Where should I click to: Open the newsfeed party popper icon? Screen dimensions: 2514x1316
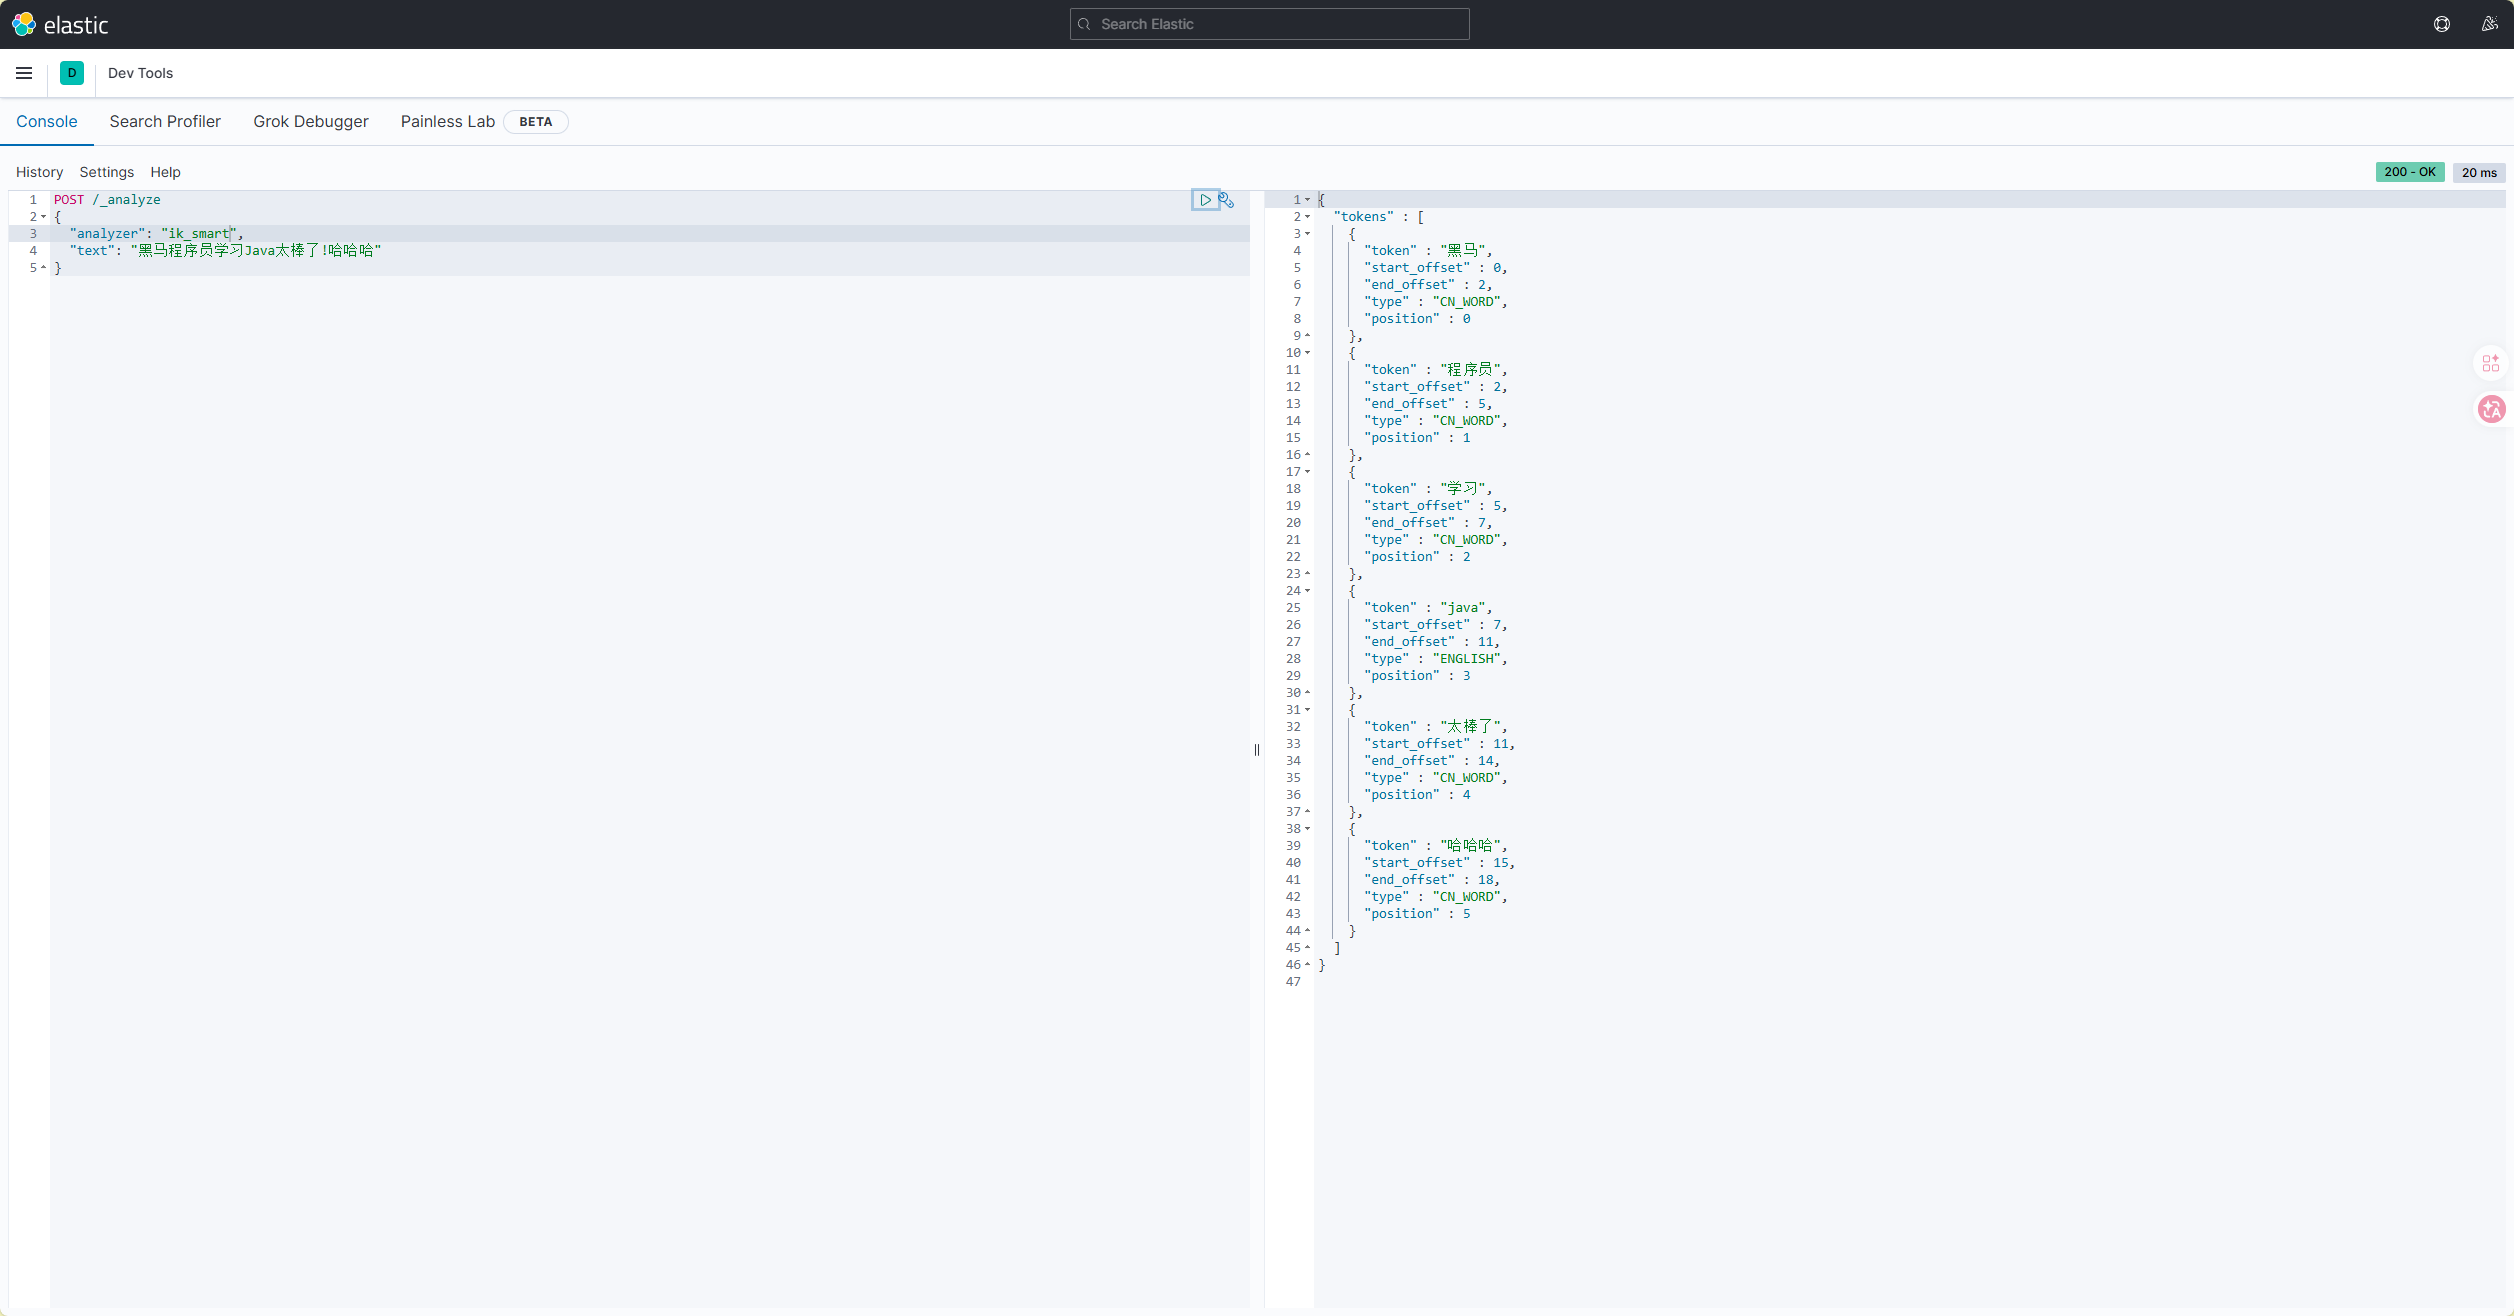point(2489,24)
